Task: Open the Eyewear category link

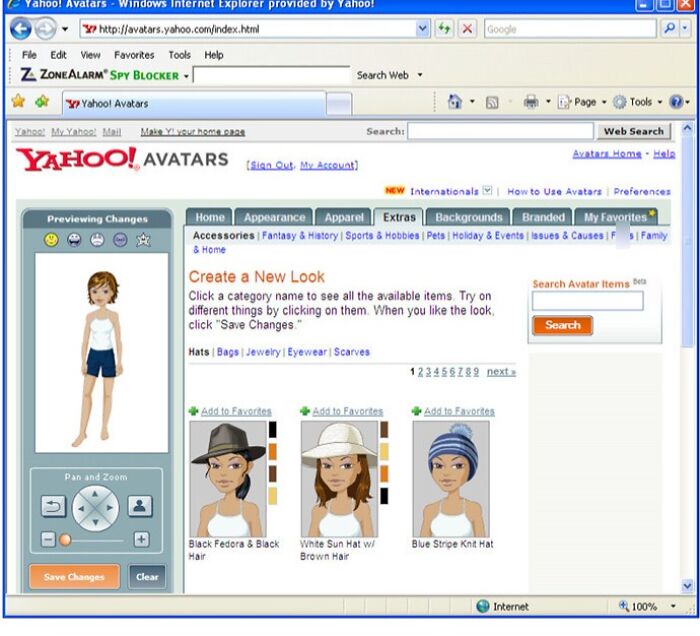Action: tap(307, 352)
